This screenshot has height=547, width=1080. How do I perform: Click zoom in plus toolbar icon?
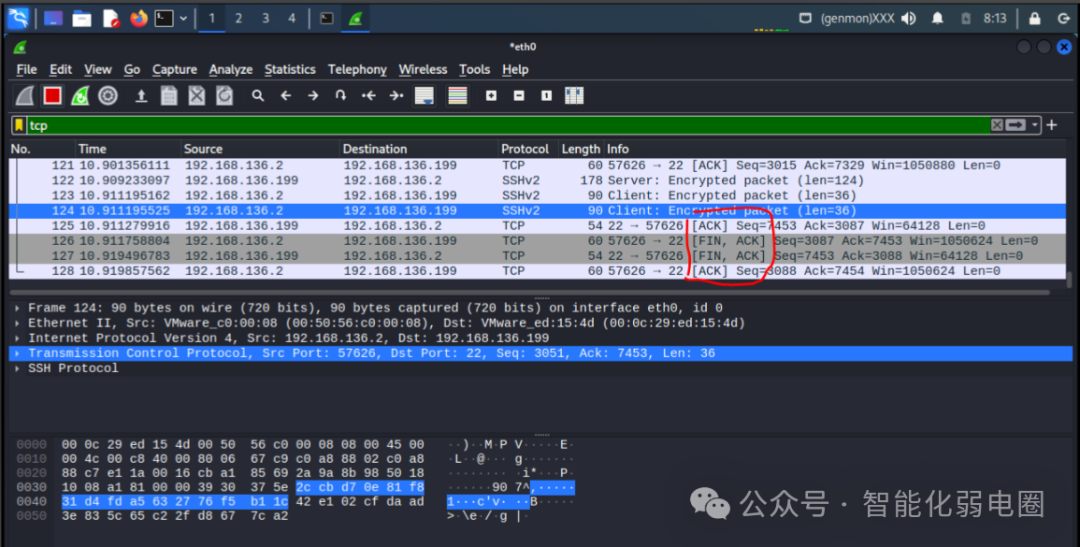point(491,96)
